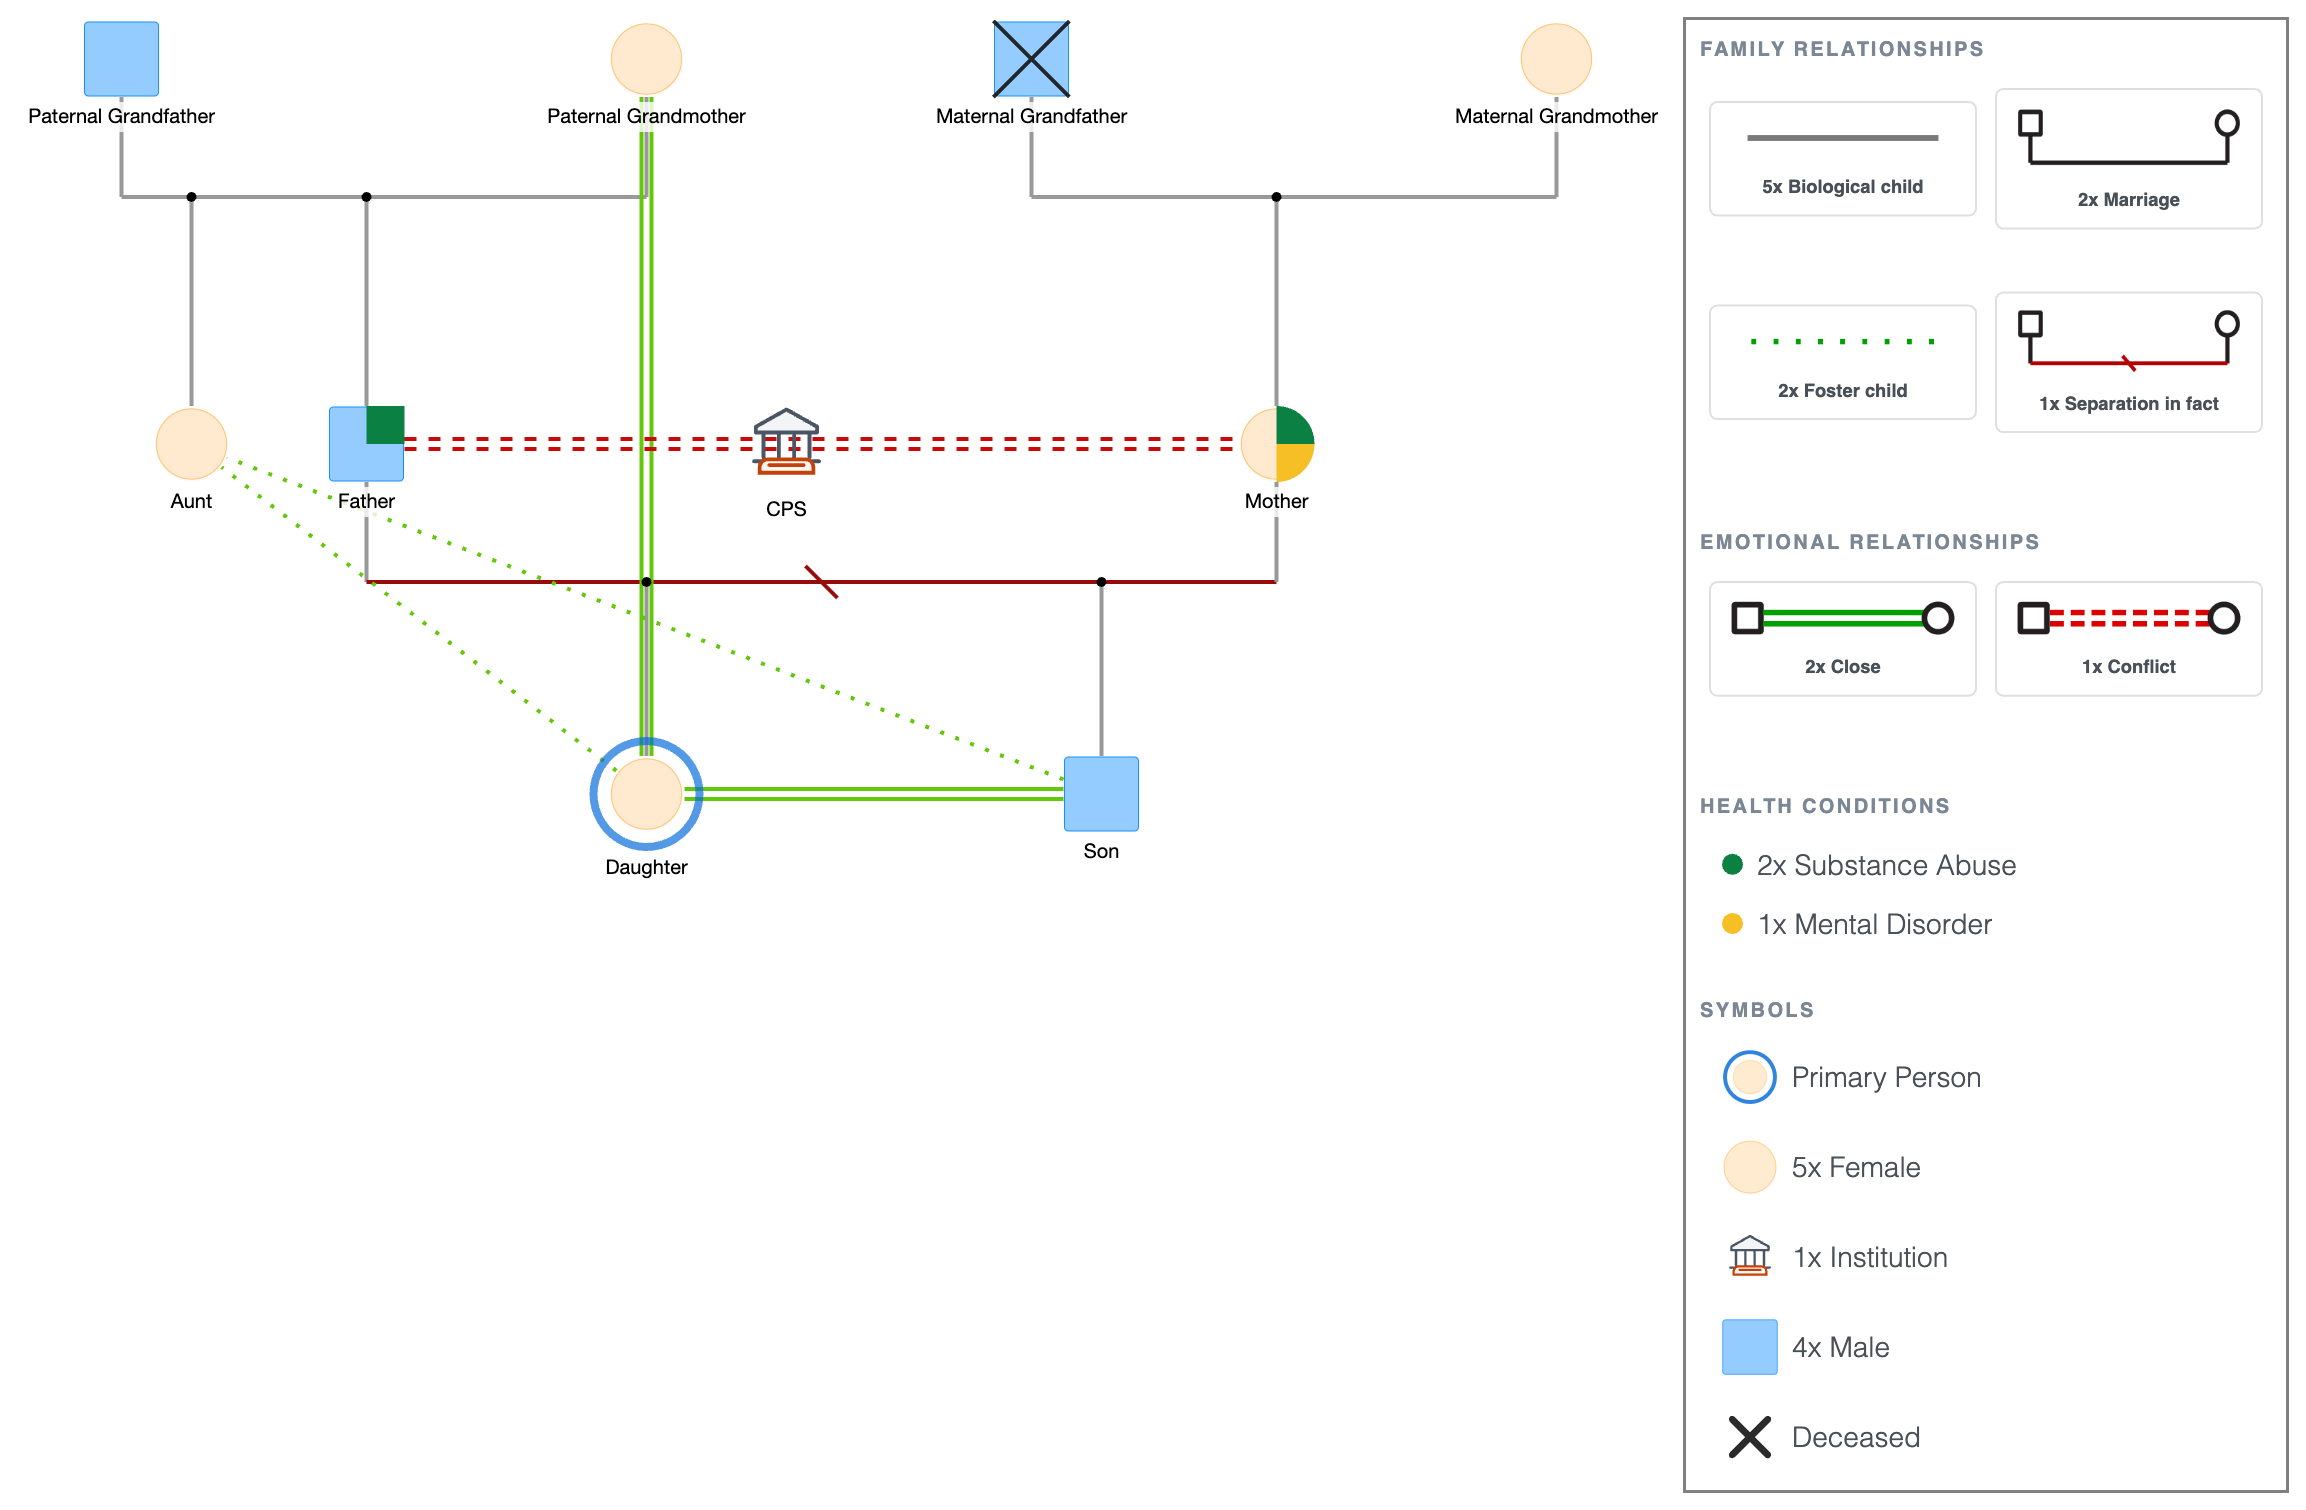The width and height of the screenshot is (2306, 1510).
Task: Click the Father square node
Action: click(x=366, y=444)
